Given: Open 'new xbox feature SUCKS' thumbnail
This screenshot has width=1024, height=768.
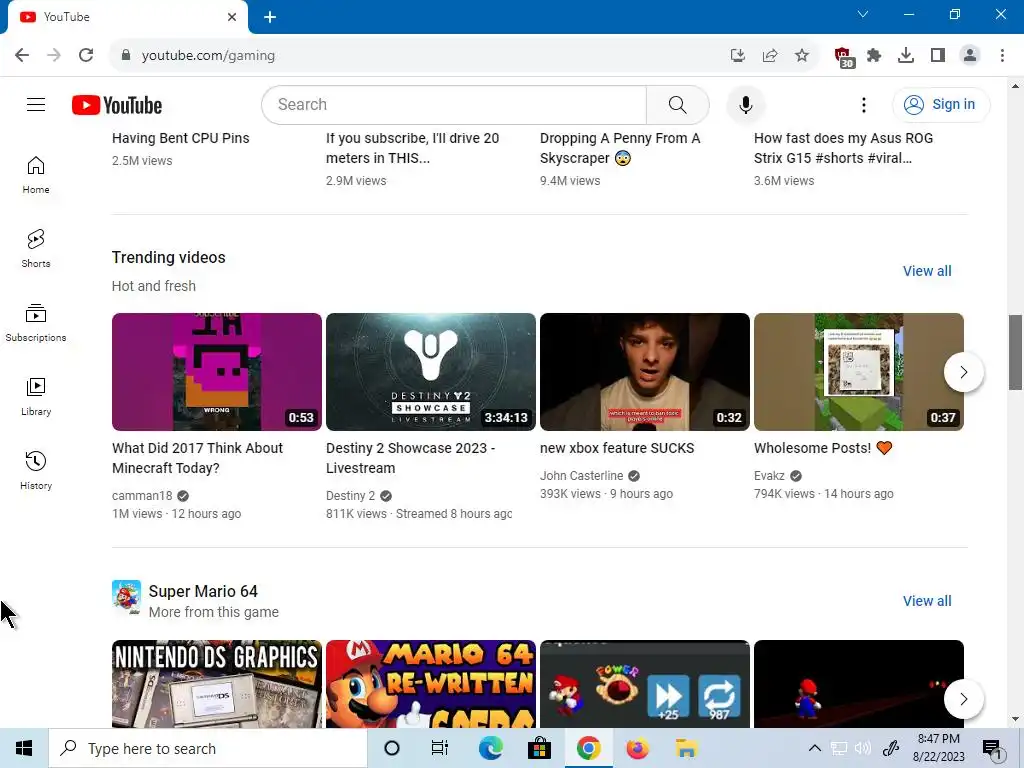Looking at the screenshot, I should pyautogui.click(x=645, y=372).
